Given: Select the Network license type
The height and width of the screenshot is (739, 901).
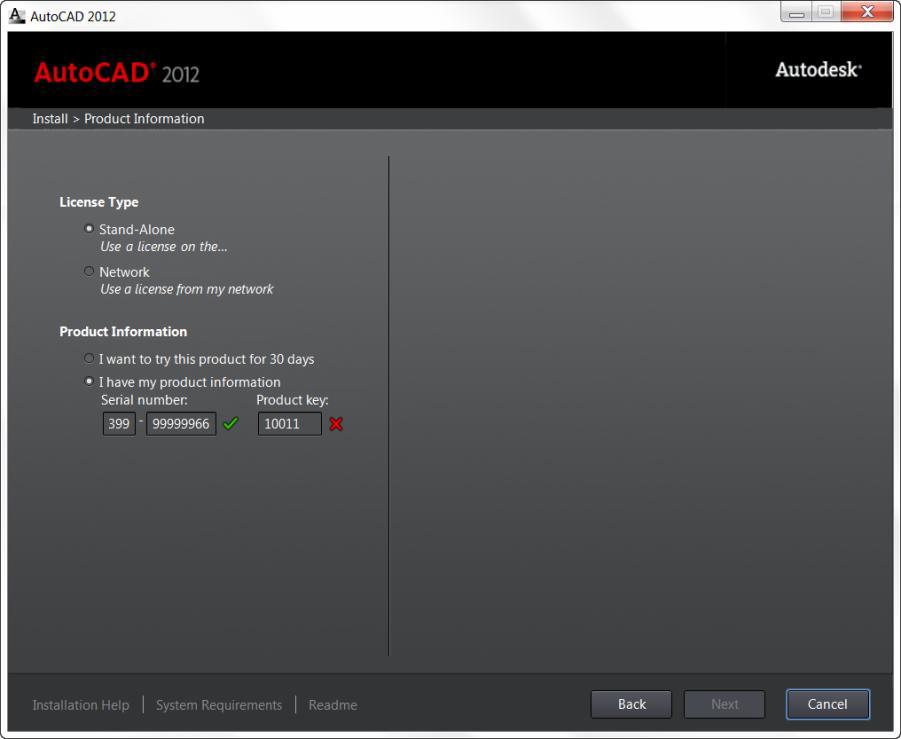Looking at the screenshot, I should [88, 271].
